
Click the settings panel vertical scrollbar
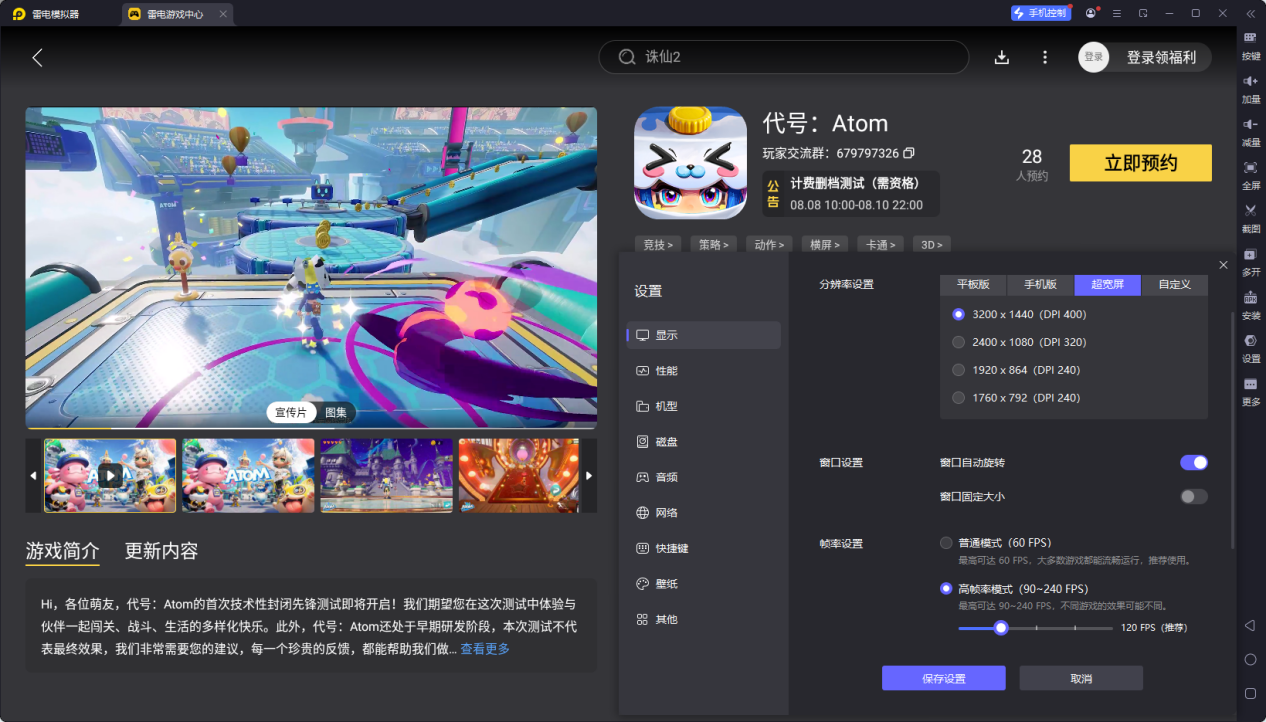click(x=1233, y=430)
